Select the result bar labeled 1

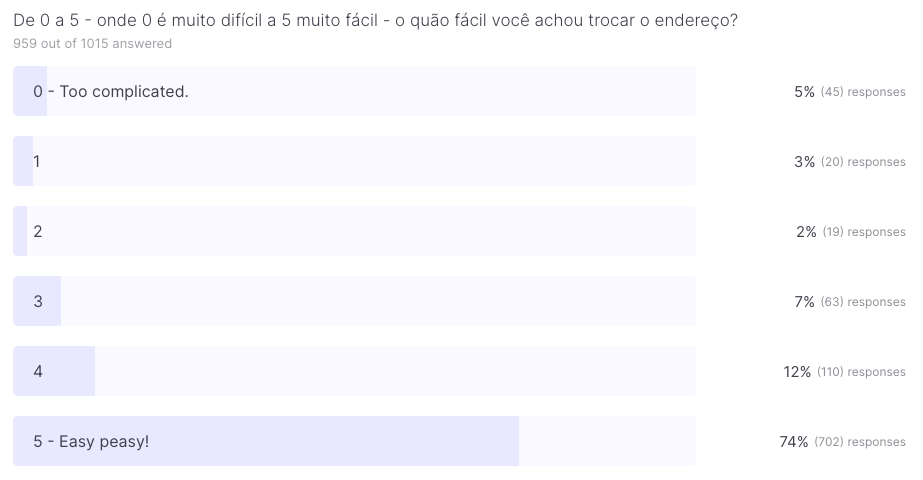(x=354, y=161)
